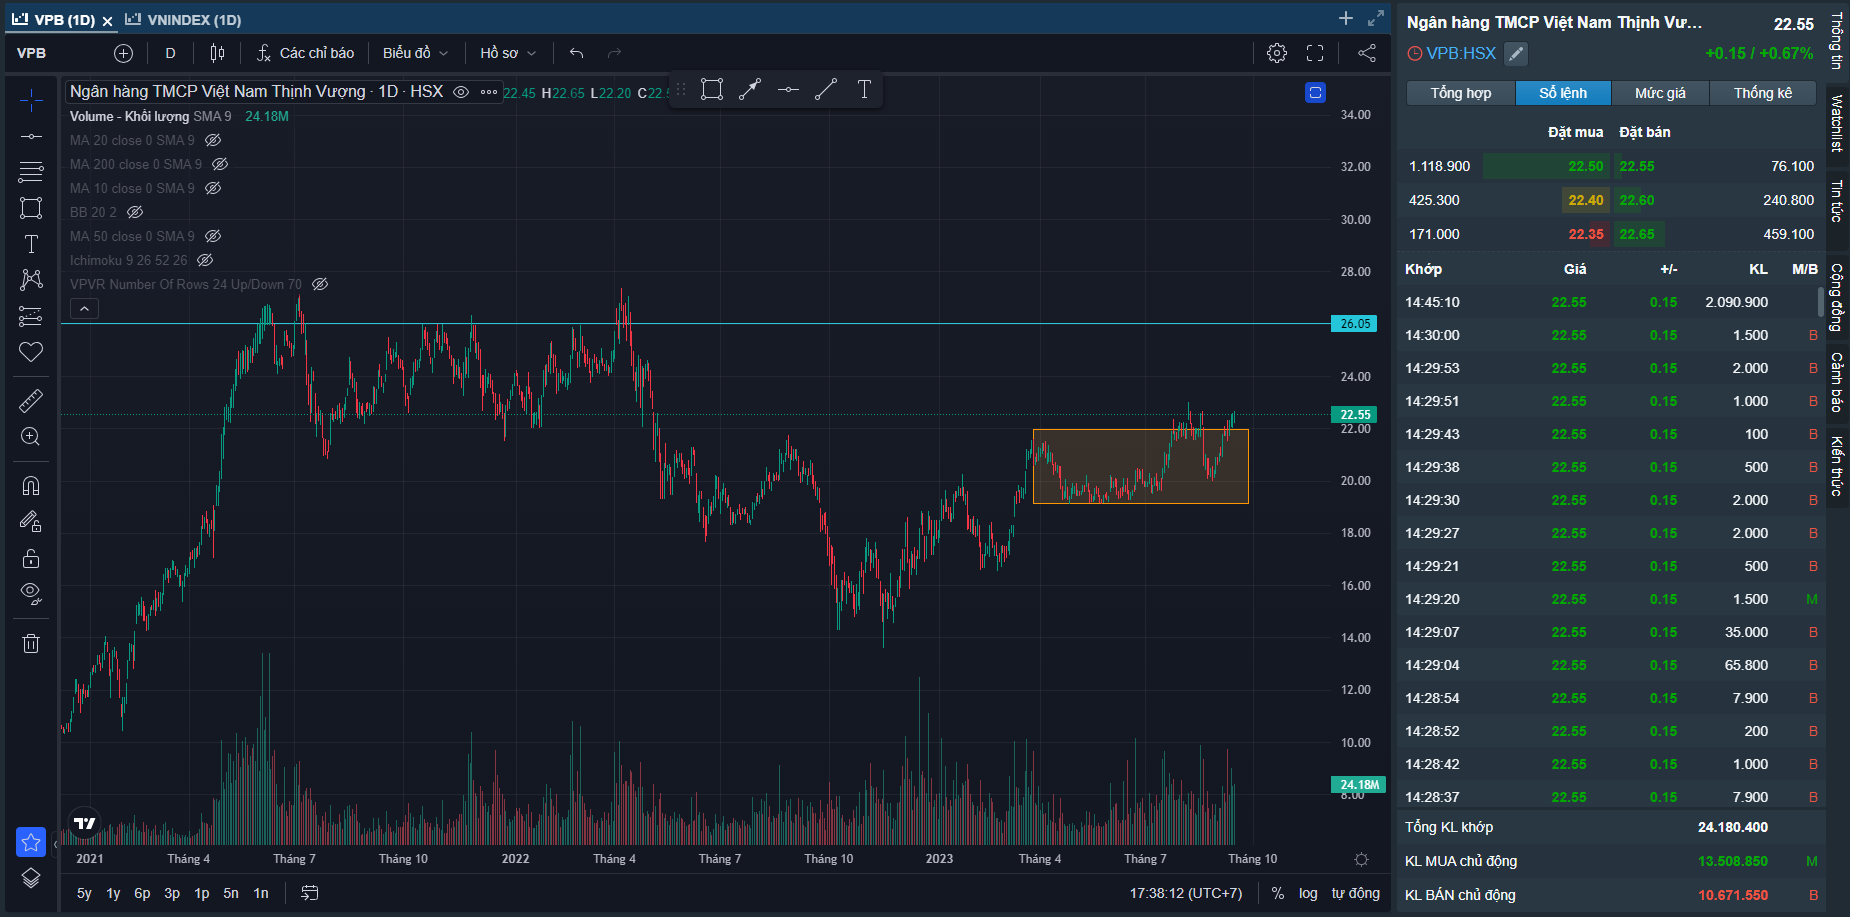The image size is (1850, 917).
Task: Select the ruler measure tool
Action: click(31, 401)
